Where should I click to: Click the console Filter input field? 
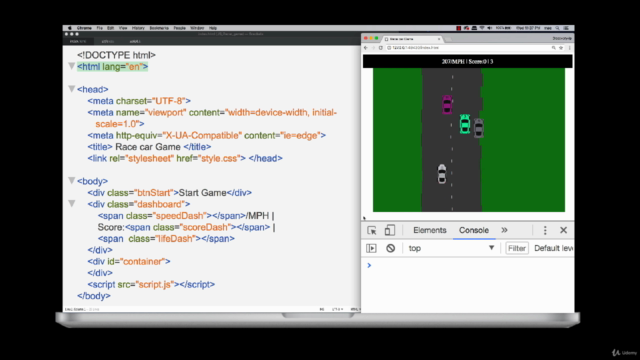point(517,248)
